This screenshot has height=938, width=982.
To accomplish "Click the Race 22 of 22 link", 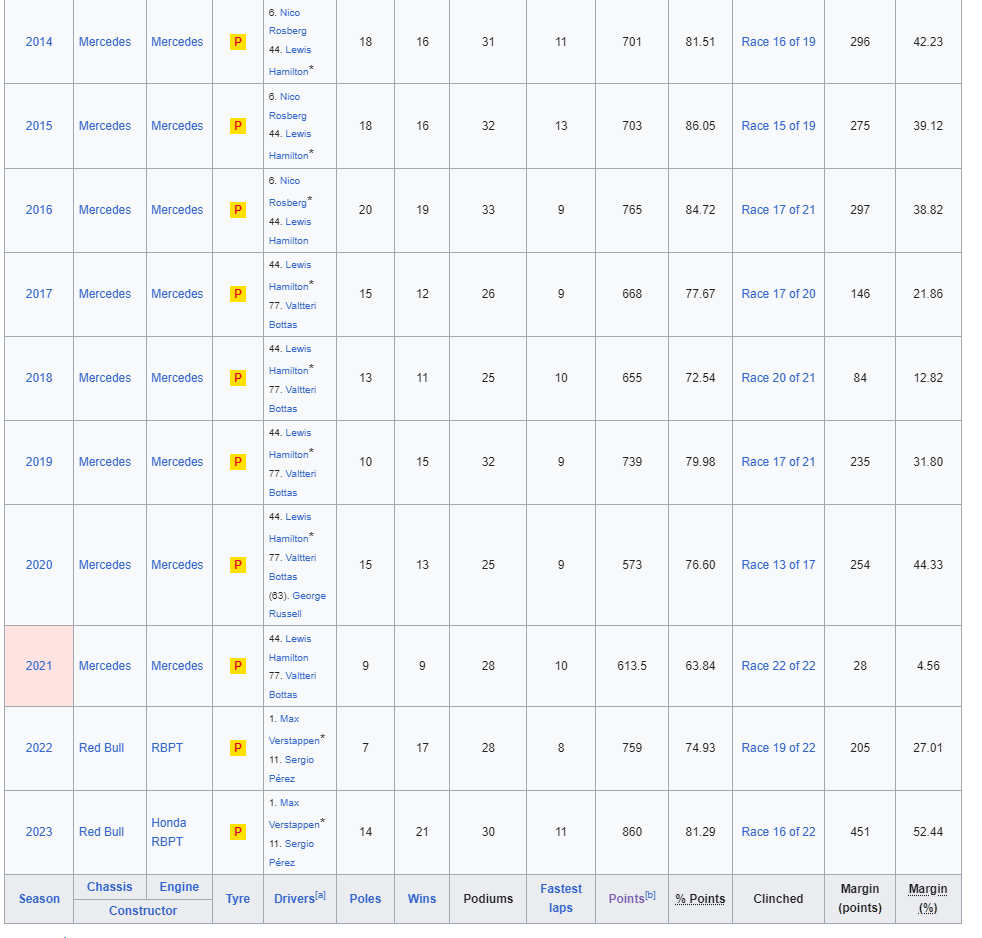I will pos(778,666).
